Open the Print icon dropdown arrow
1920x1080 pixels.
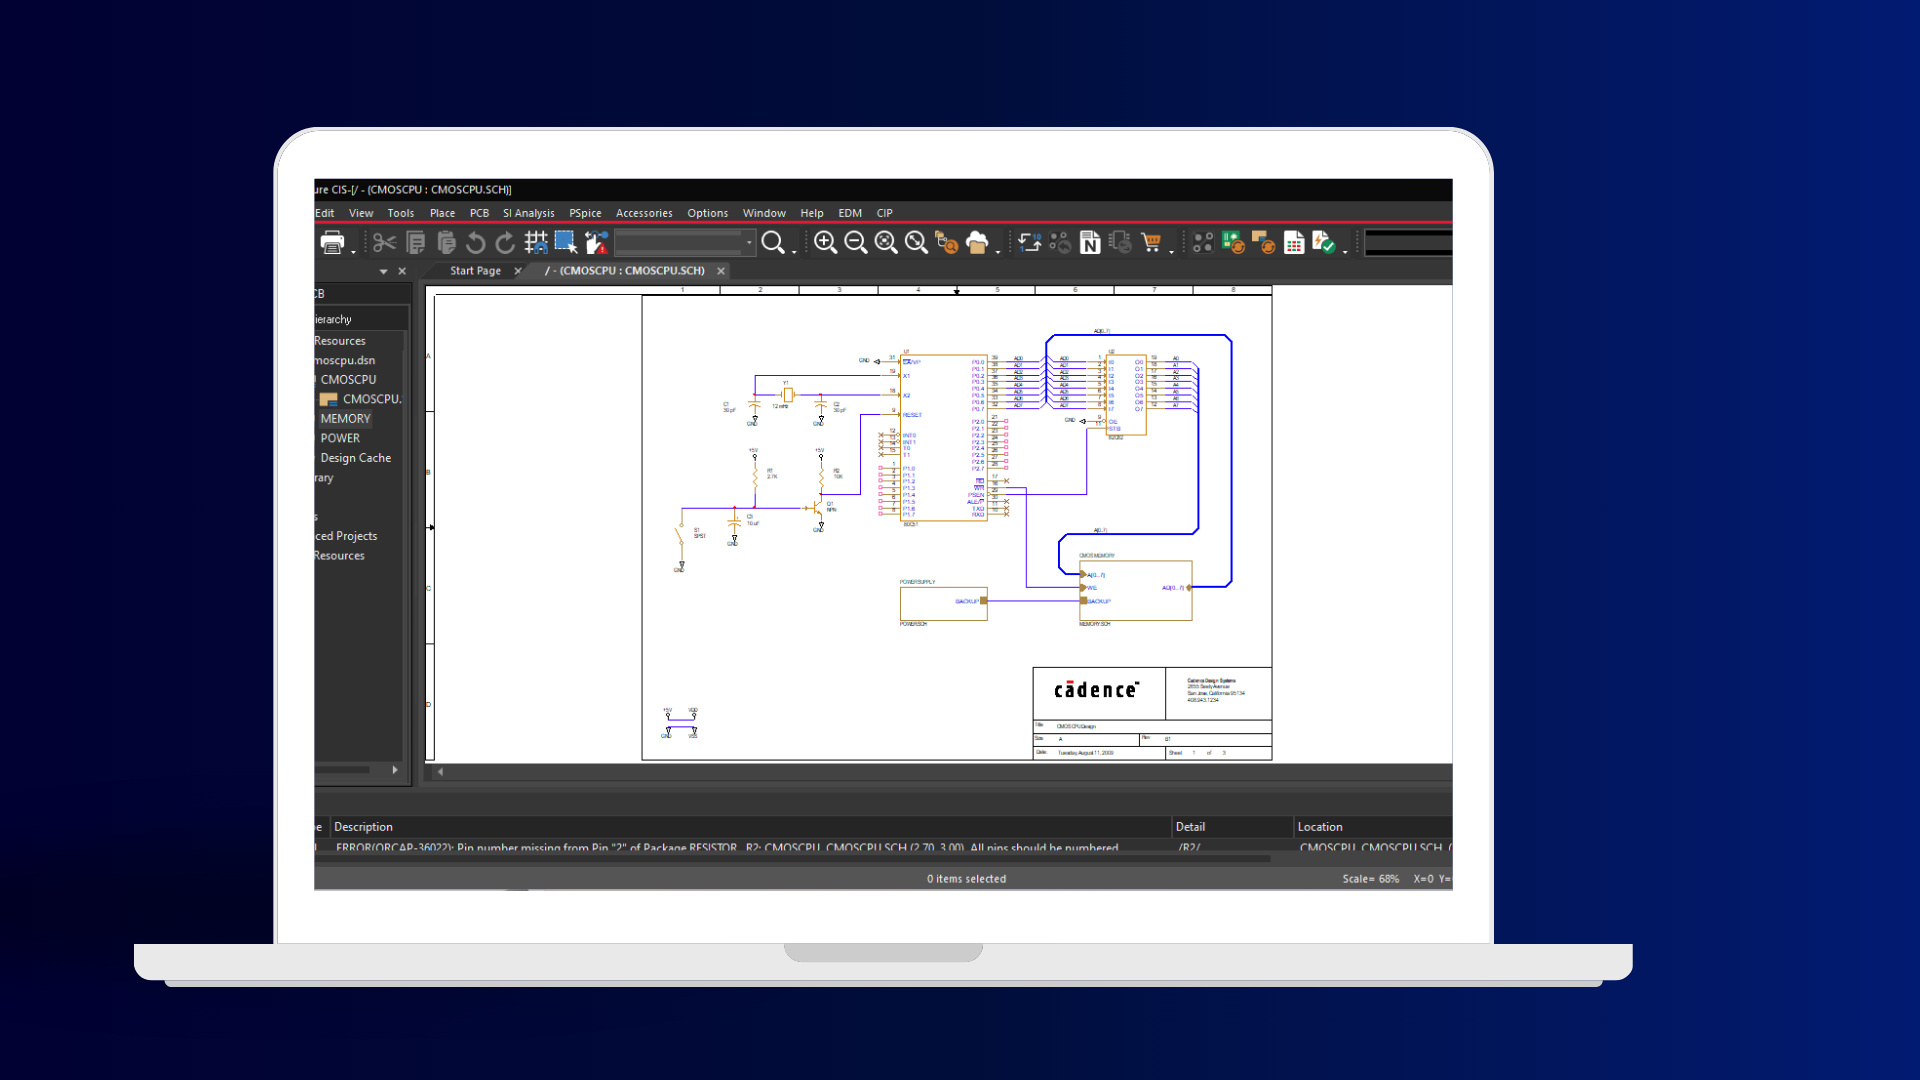click(353, 251)
